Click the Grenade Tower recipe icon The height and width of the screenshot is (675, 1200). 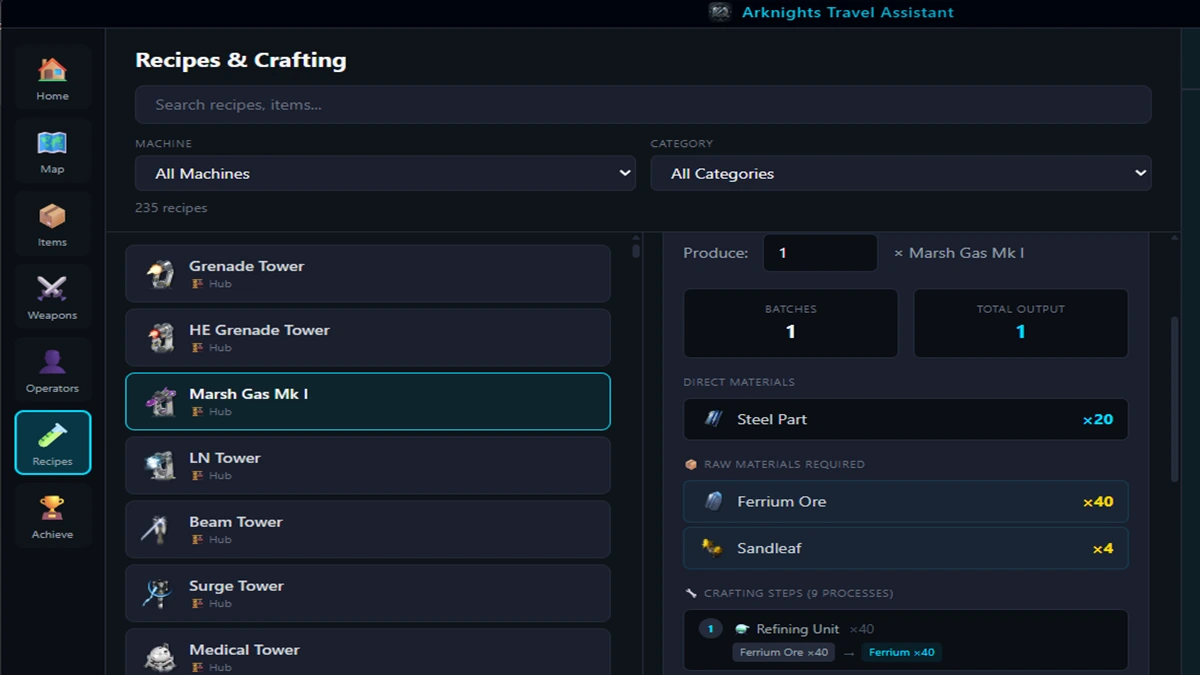point(159,274)
